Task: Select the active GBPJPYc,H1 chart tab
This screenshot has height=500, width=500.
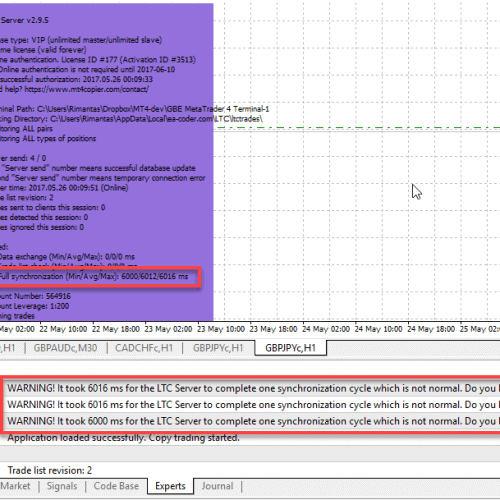Action: pos(290,348)
